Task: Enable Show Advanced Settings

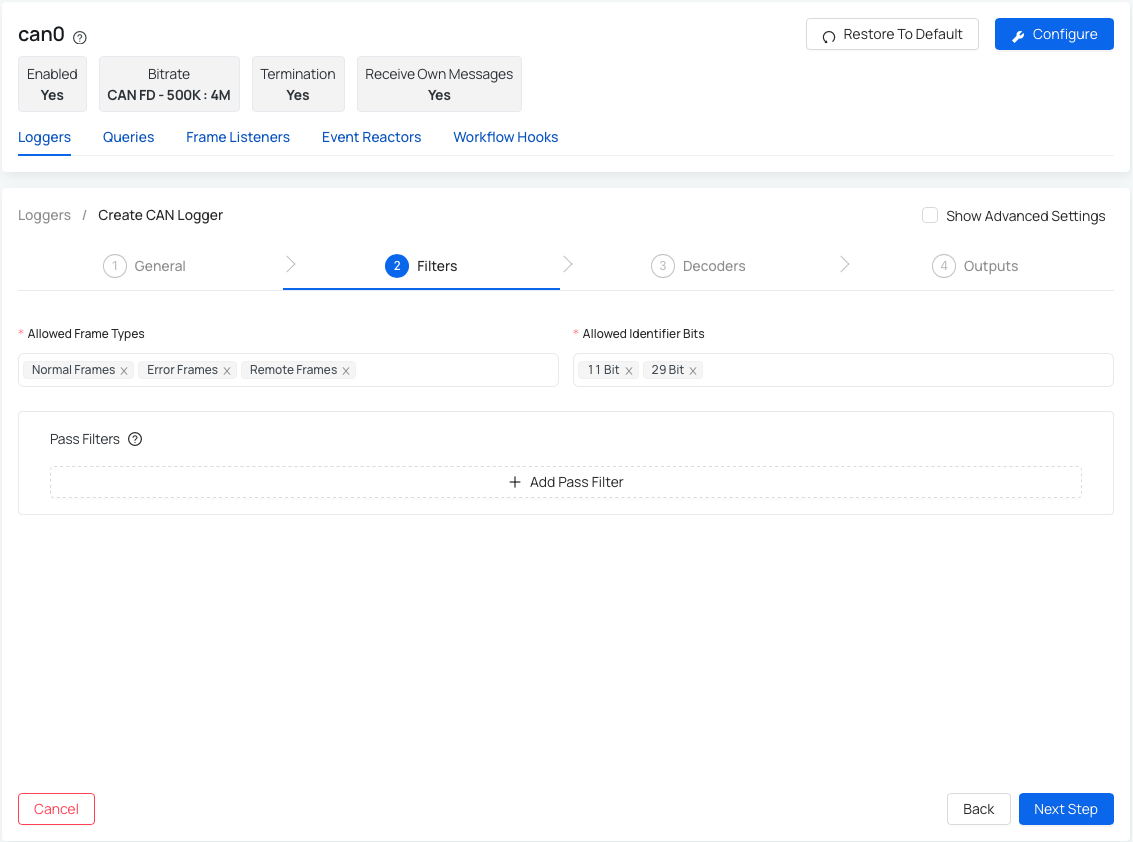Action: [x=929, y=215]
